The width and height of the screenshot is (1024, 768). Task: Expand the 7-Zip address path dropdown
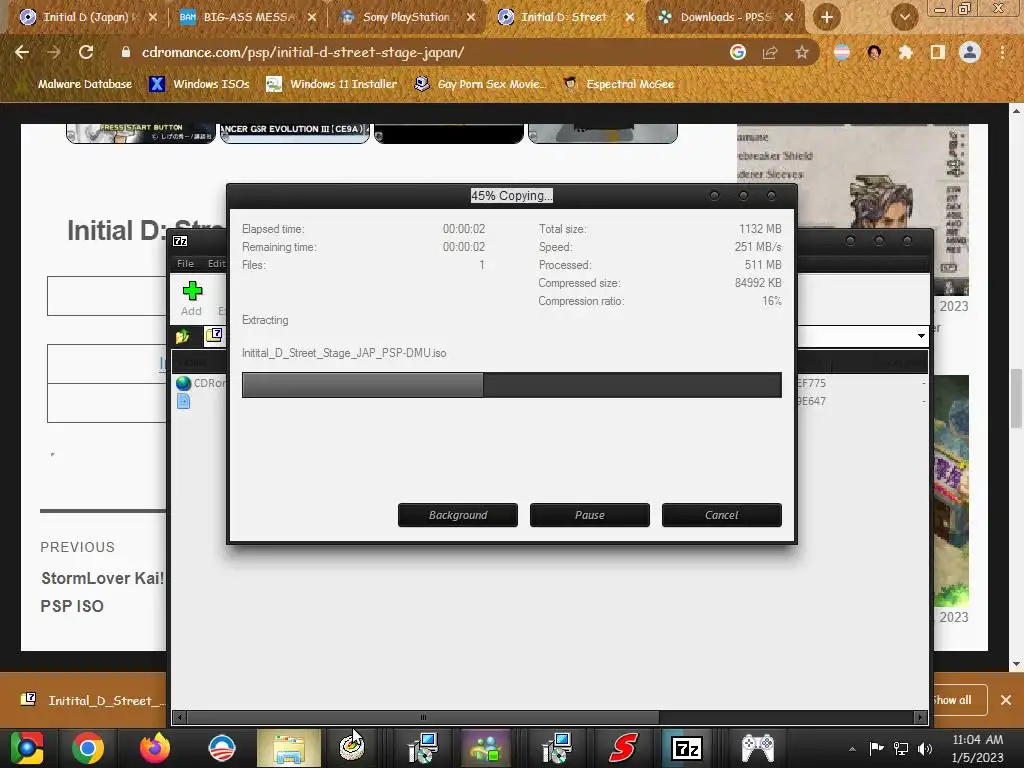point(921,336)
